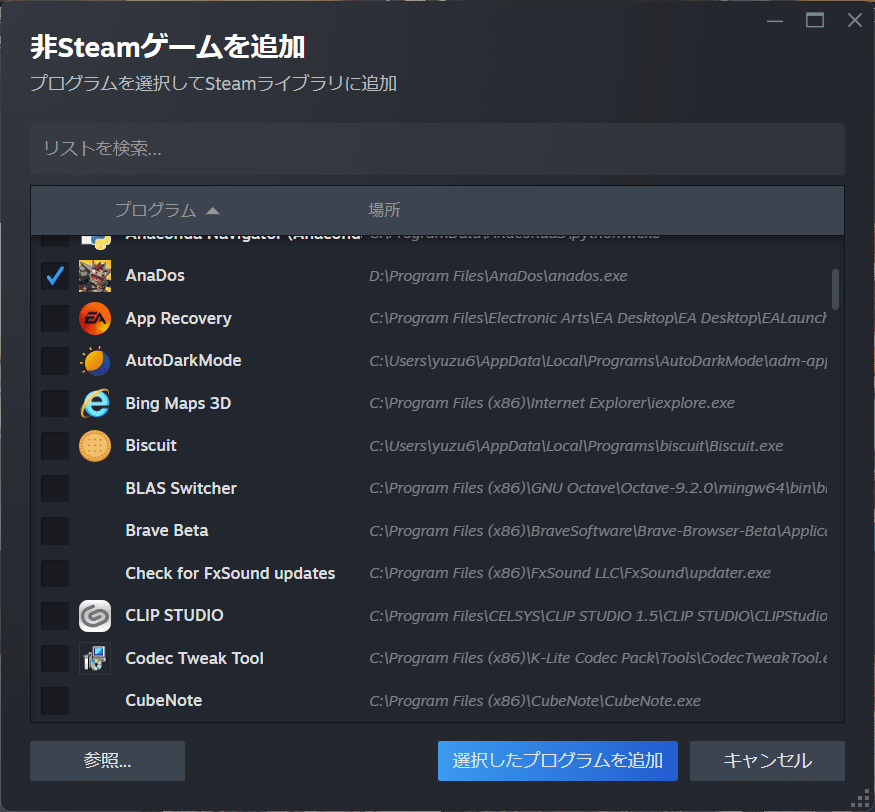Viewport: 875px width, 812px height.
Task: Click the K-Lite Codec Pack path text
Action: [x=598, y=659]
